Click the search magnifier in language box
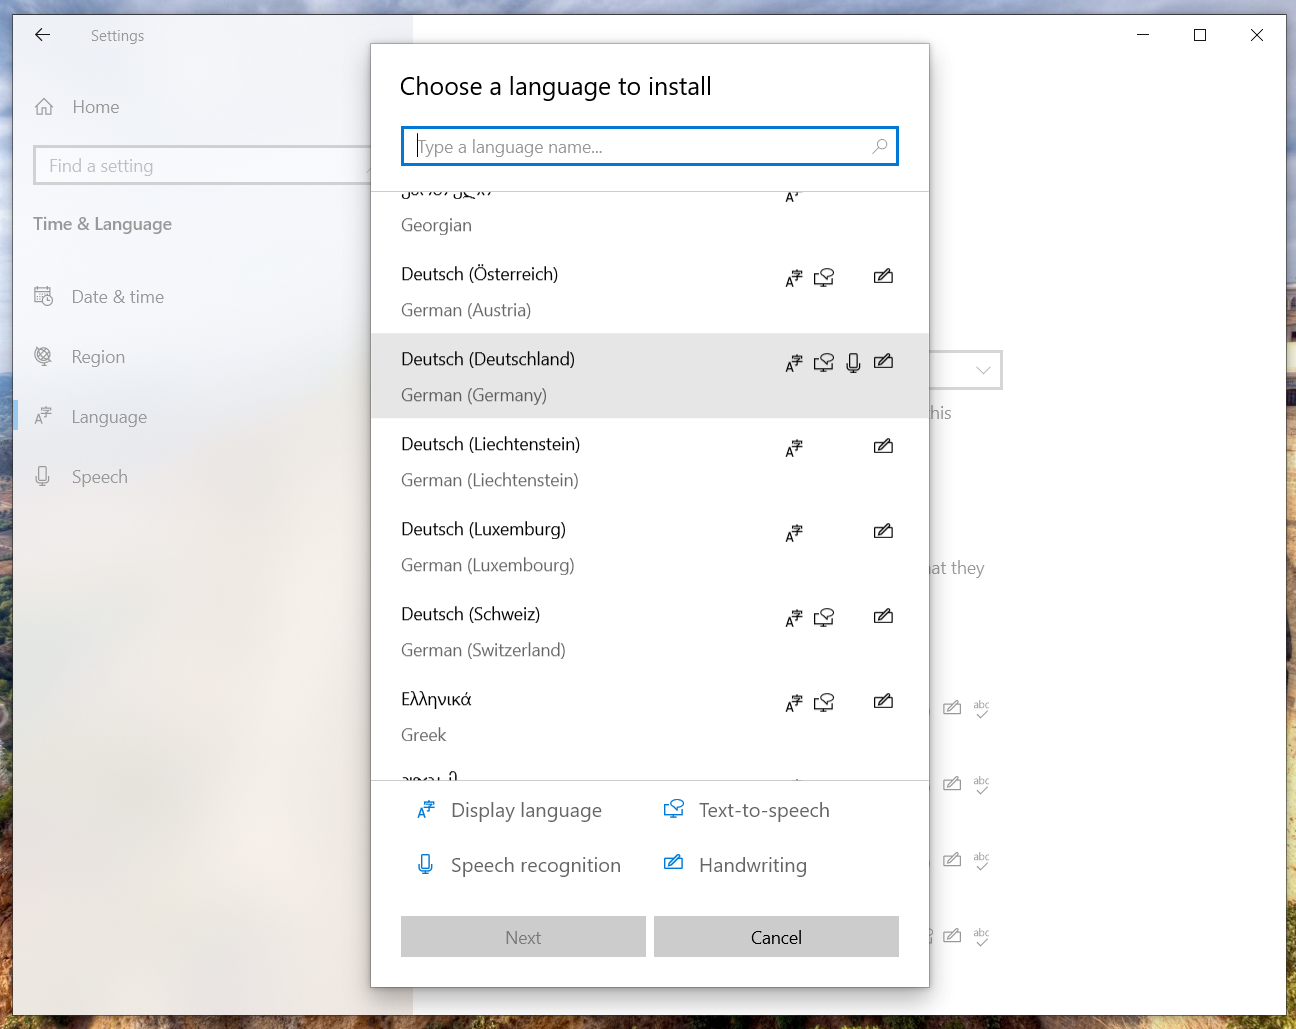This screenshot has height=1029, width=1296. point(879,146)
